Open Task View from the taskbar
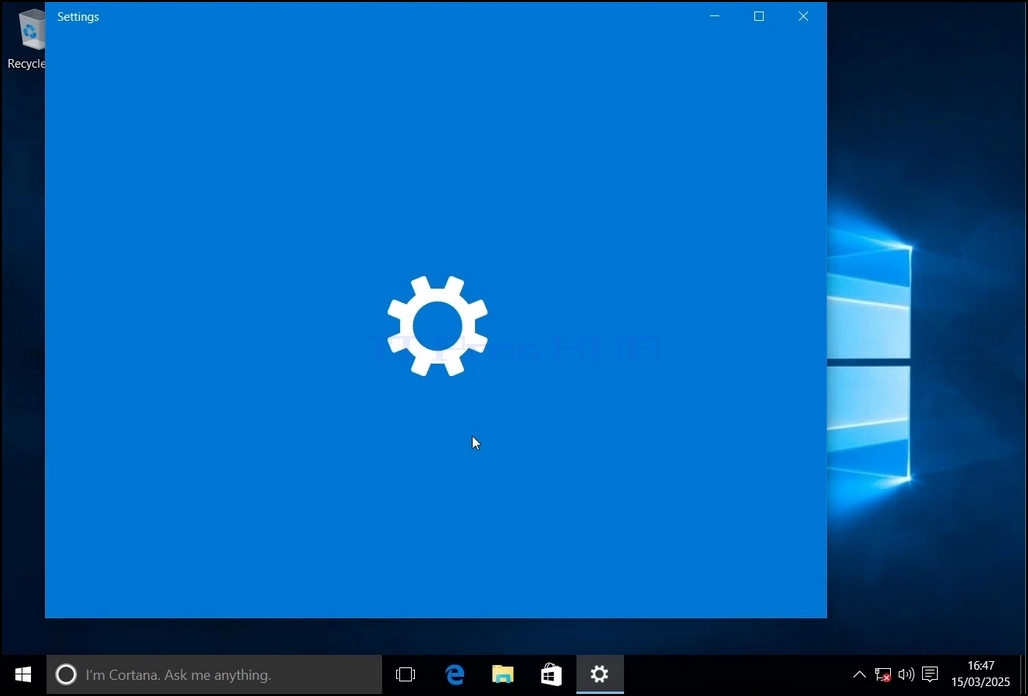 pyautogui.click(x=406, y=674)
